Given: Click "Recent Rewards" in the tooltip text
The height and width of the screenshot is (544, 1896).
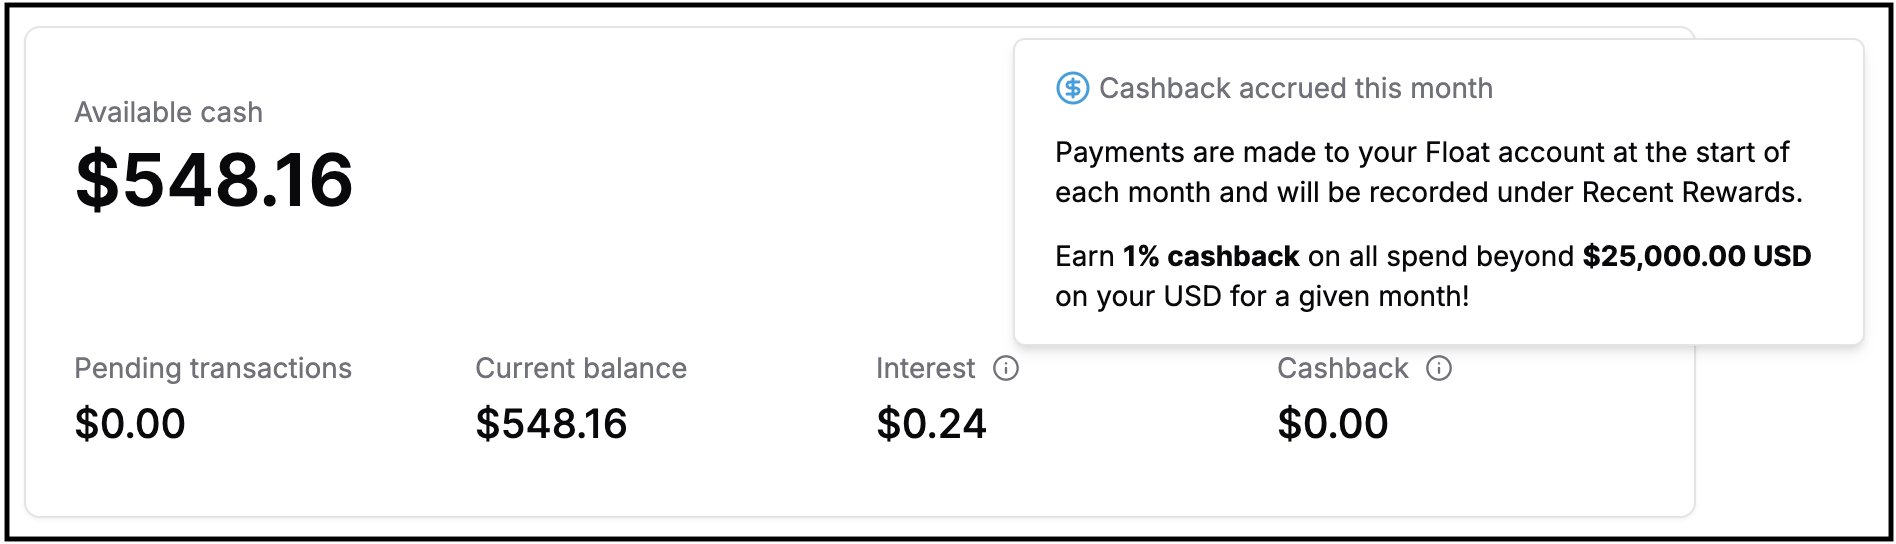Looking at the screenshot, I should (1690, 193).
